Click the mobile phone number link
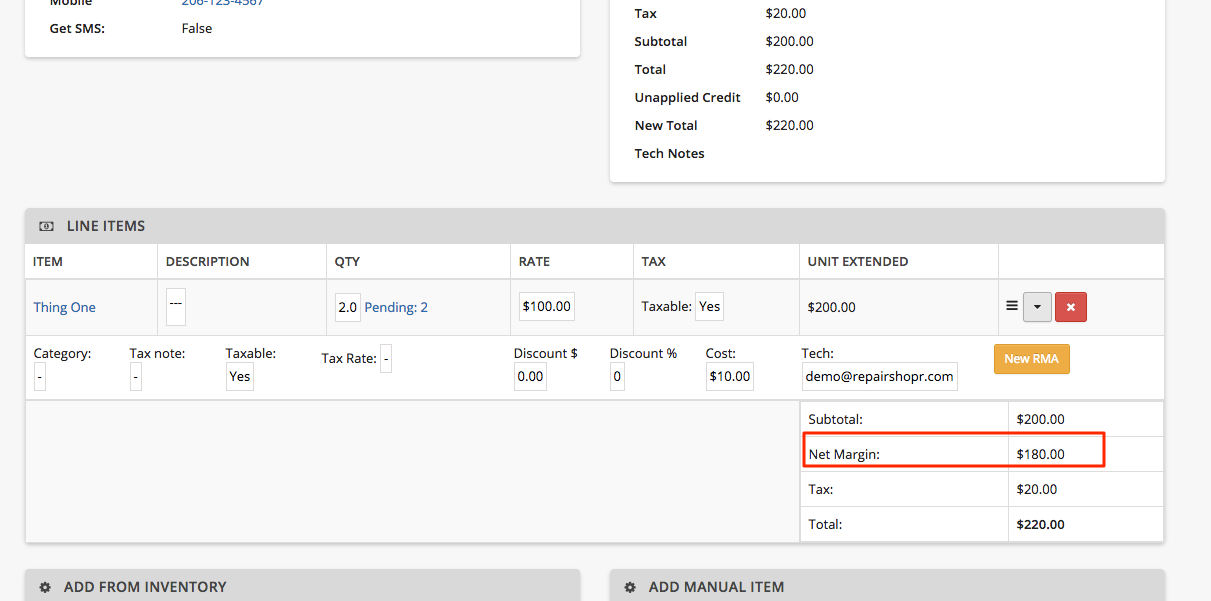This screenshot has width=1211, height=601. [222, 3]
